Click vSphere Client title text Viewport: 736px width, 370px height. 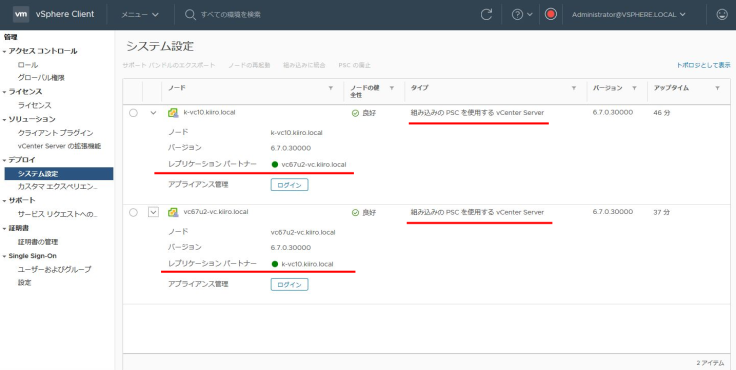(65, 14)
